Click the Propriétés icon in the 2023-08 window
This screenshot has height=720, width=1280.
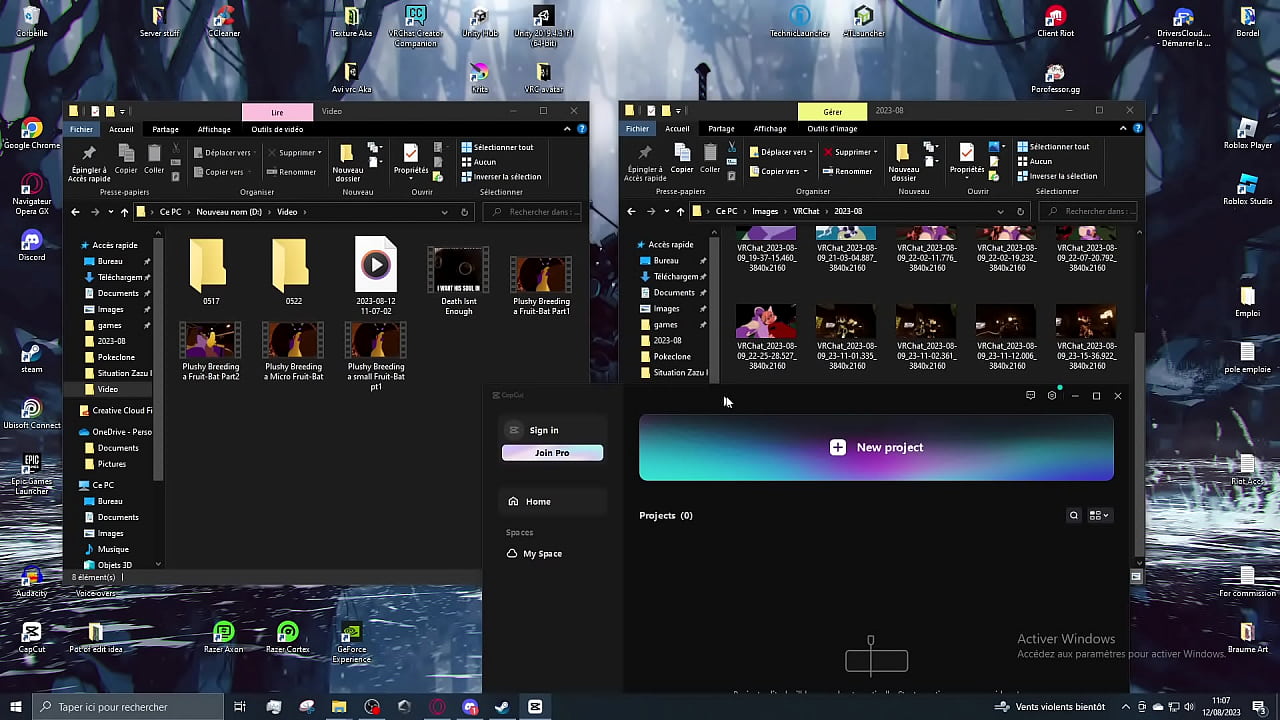tap(966, 158)
